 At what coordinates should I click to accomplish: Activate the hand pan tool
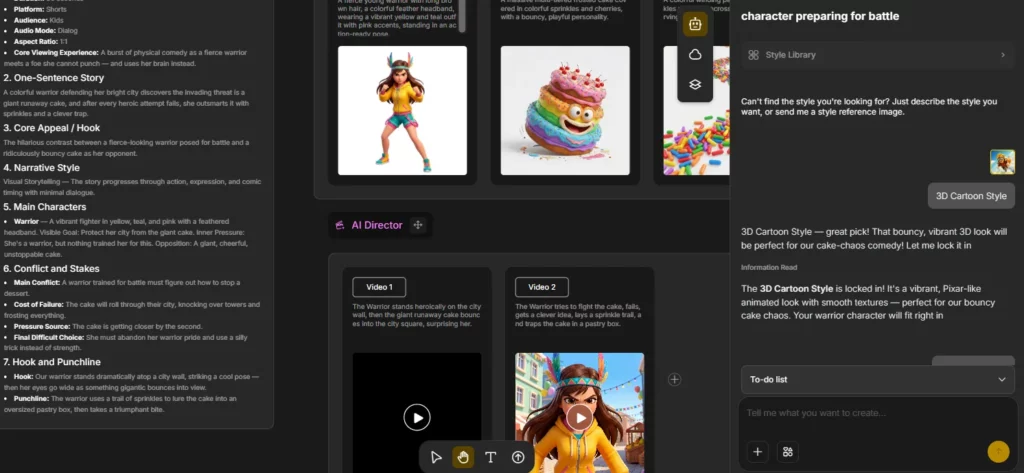coord(463,457)
